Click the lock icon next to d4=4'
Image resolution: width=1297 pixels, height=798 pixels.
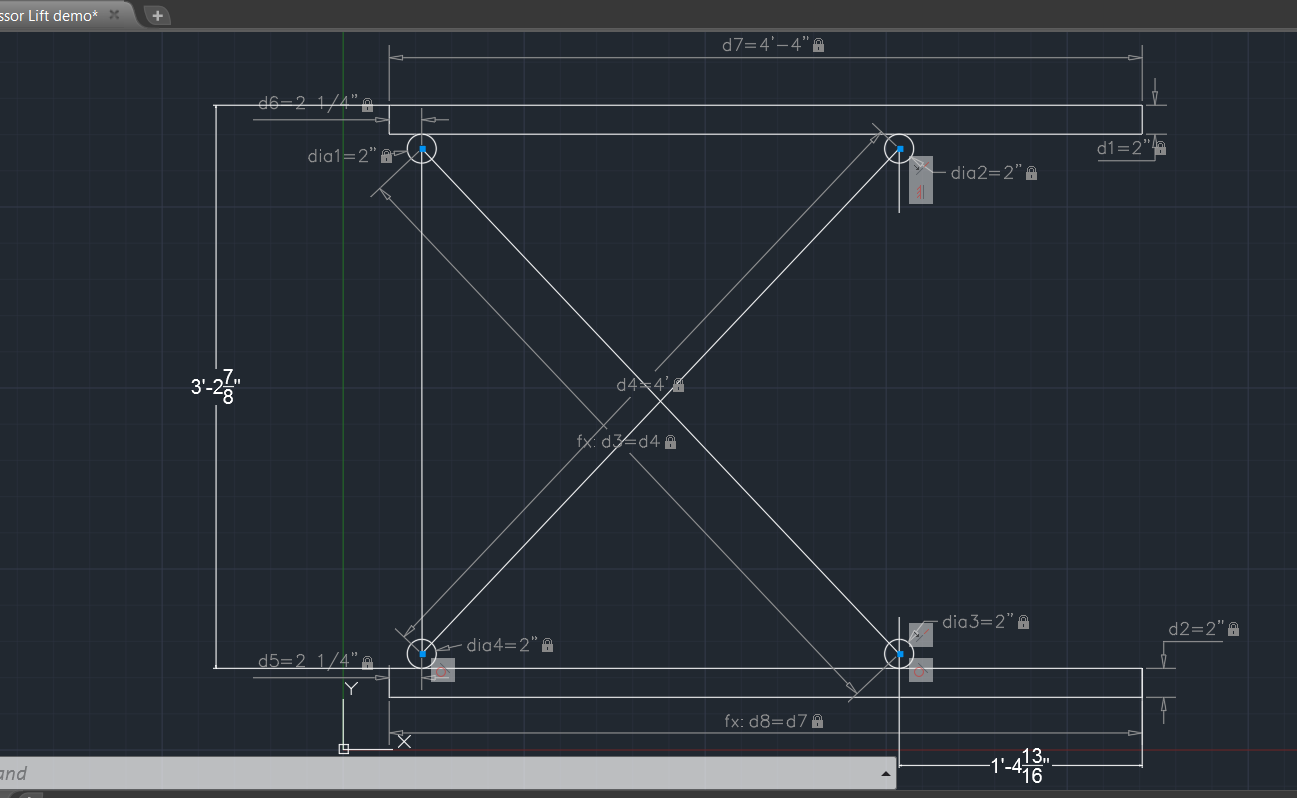pos(679,385)
